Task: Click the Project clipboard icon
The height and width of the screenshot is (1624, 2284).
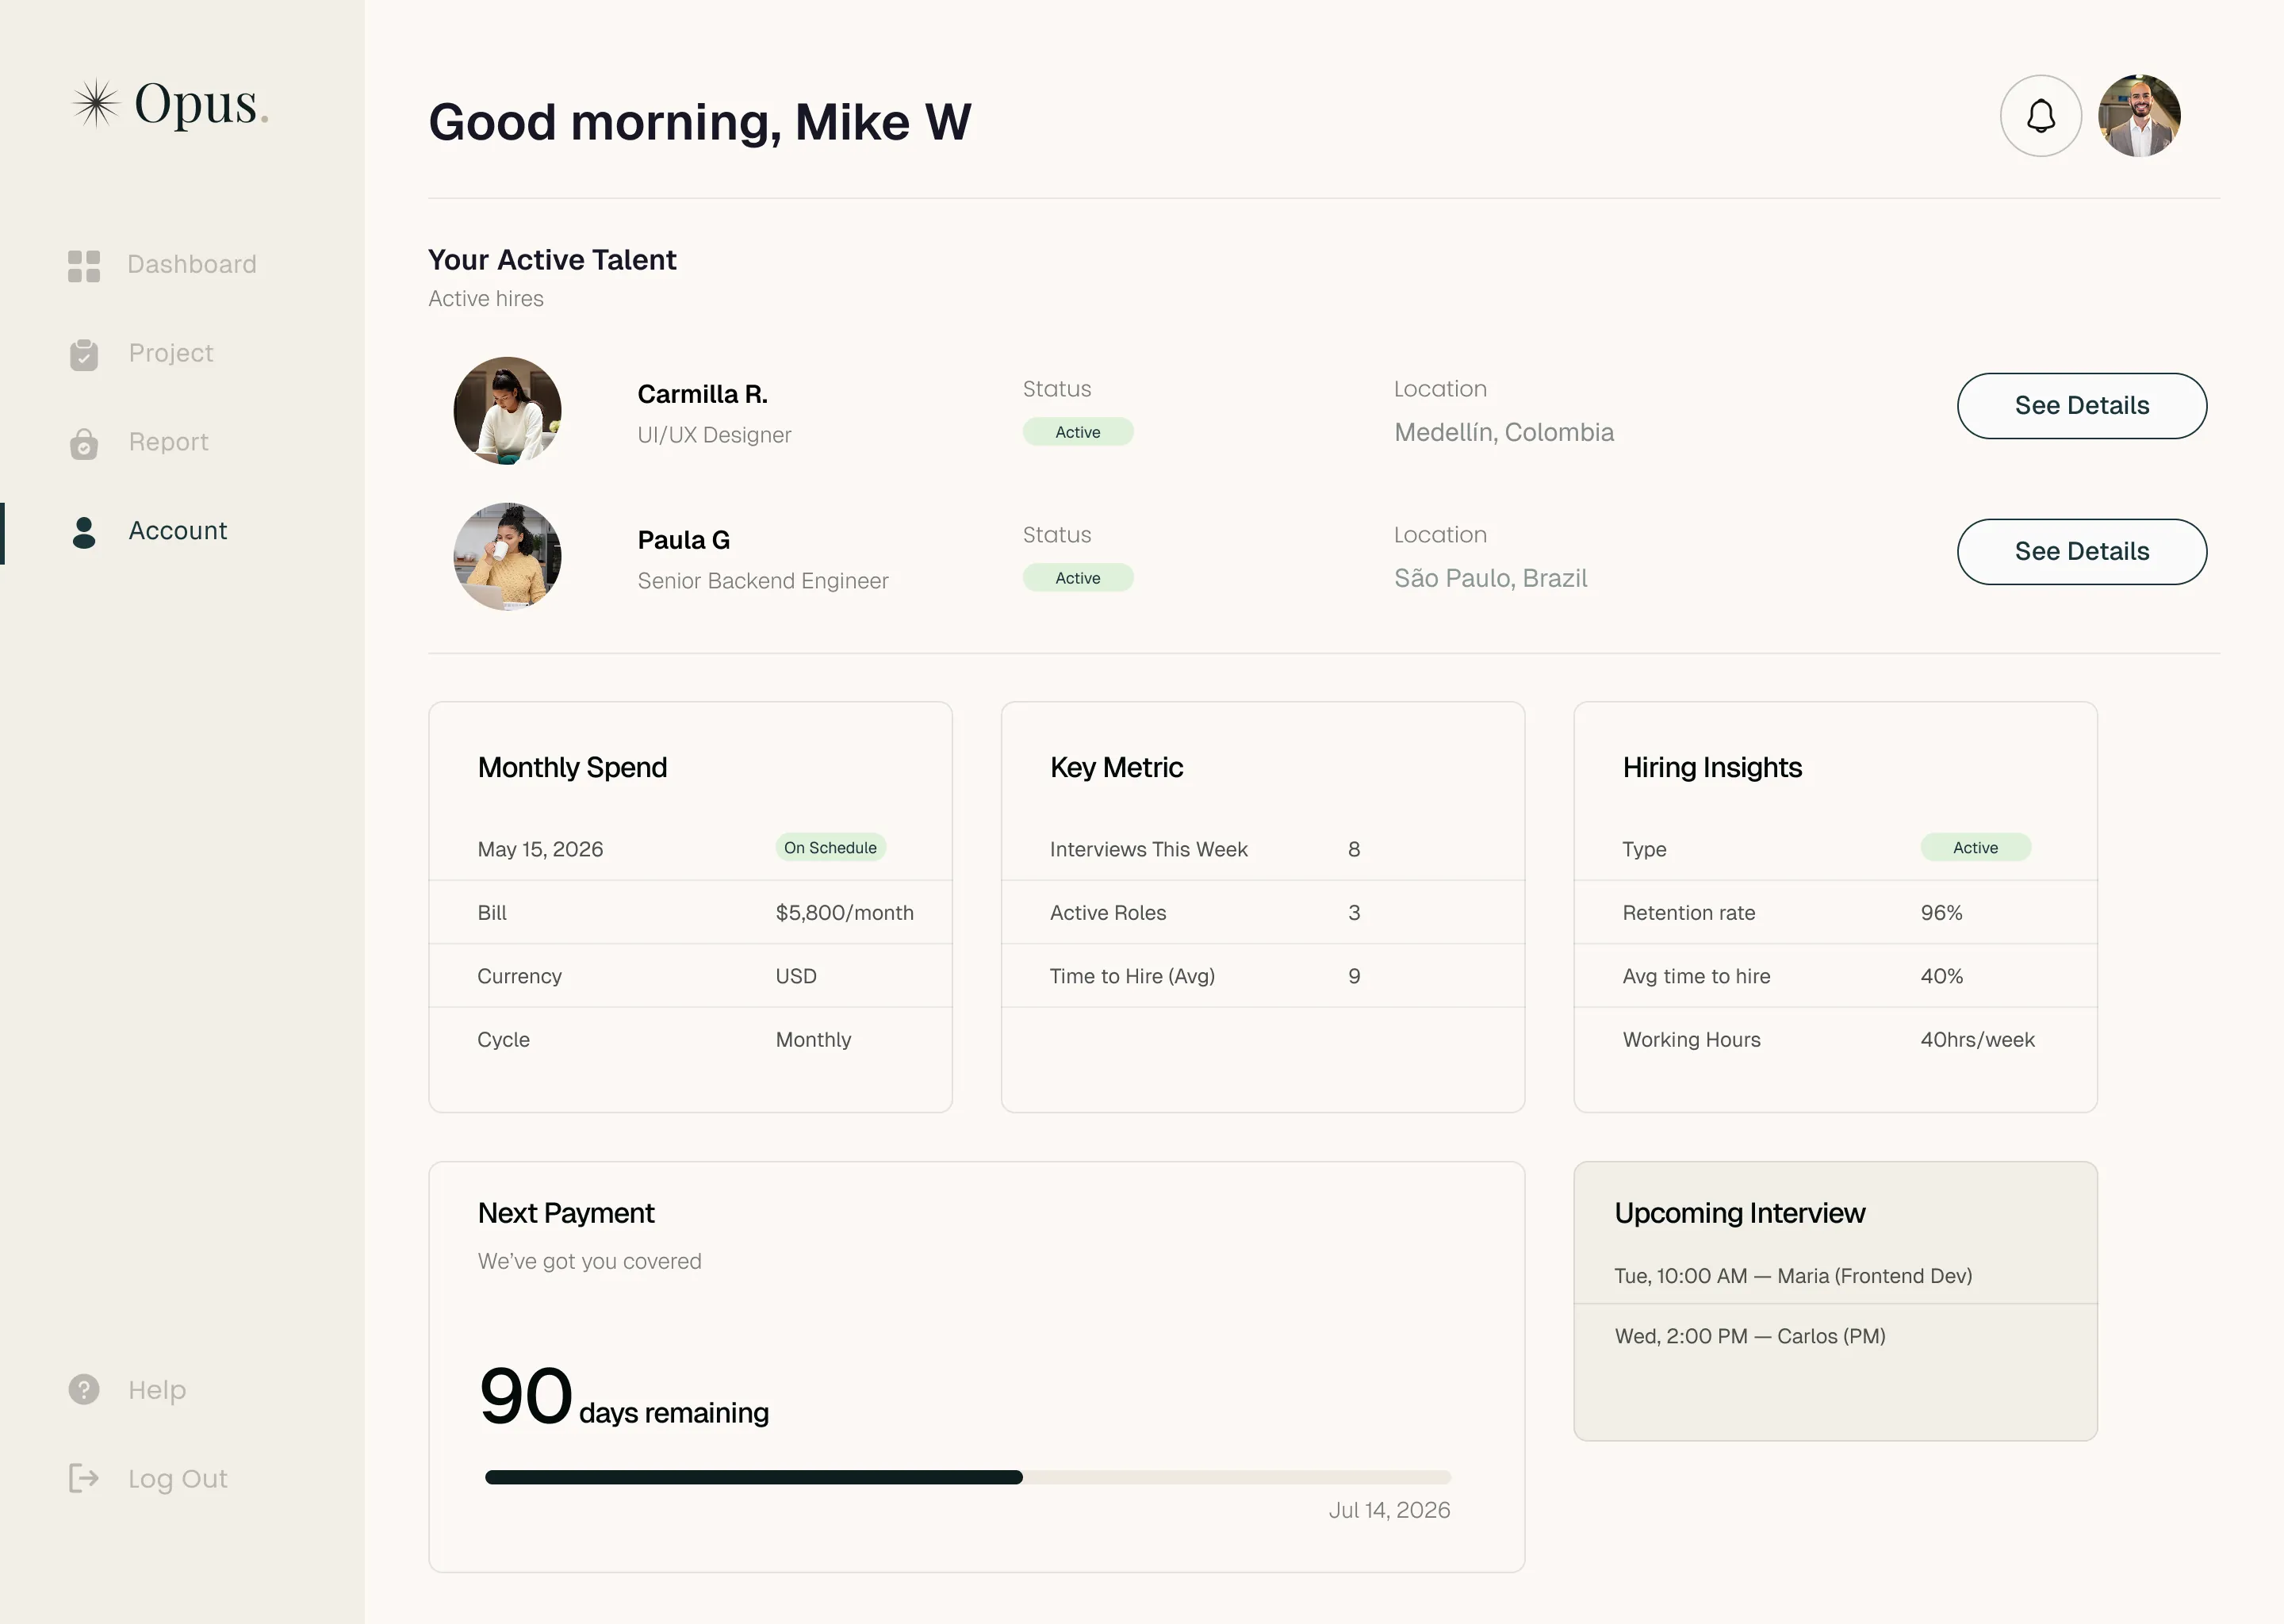Action: 84,354
